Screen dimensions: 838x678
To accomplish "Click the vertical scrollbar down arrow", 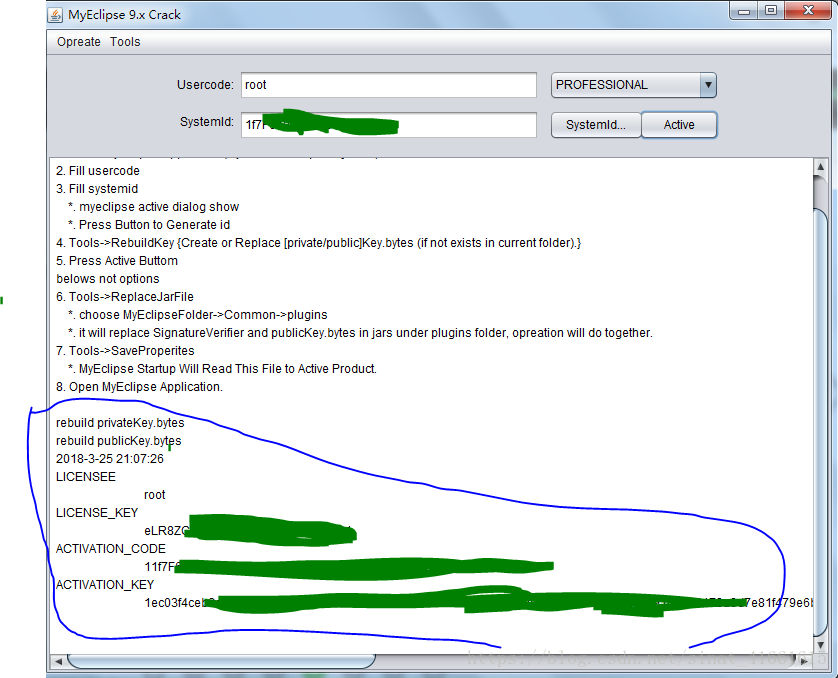I will click(820, 645).
